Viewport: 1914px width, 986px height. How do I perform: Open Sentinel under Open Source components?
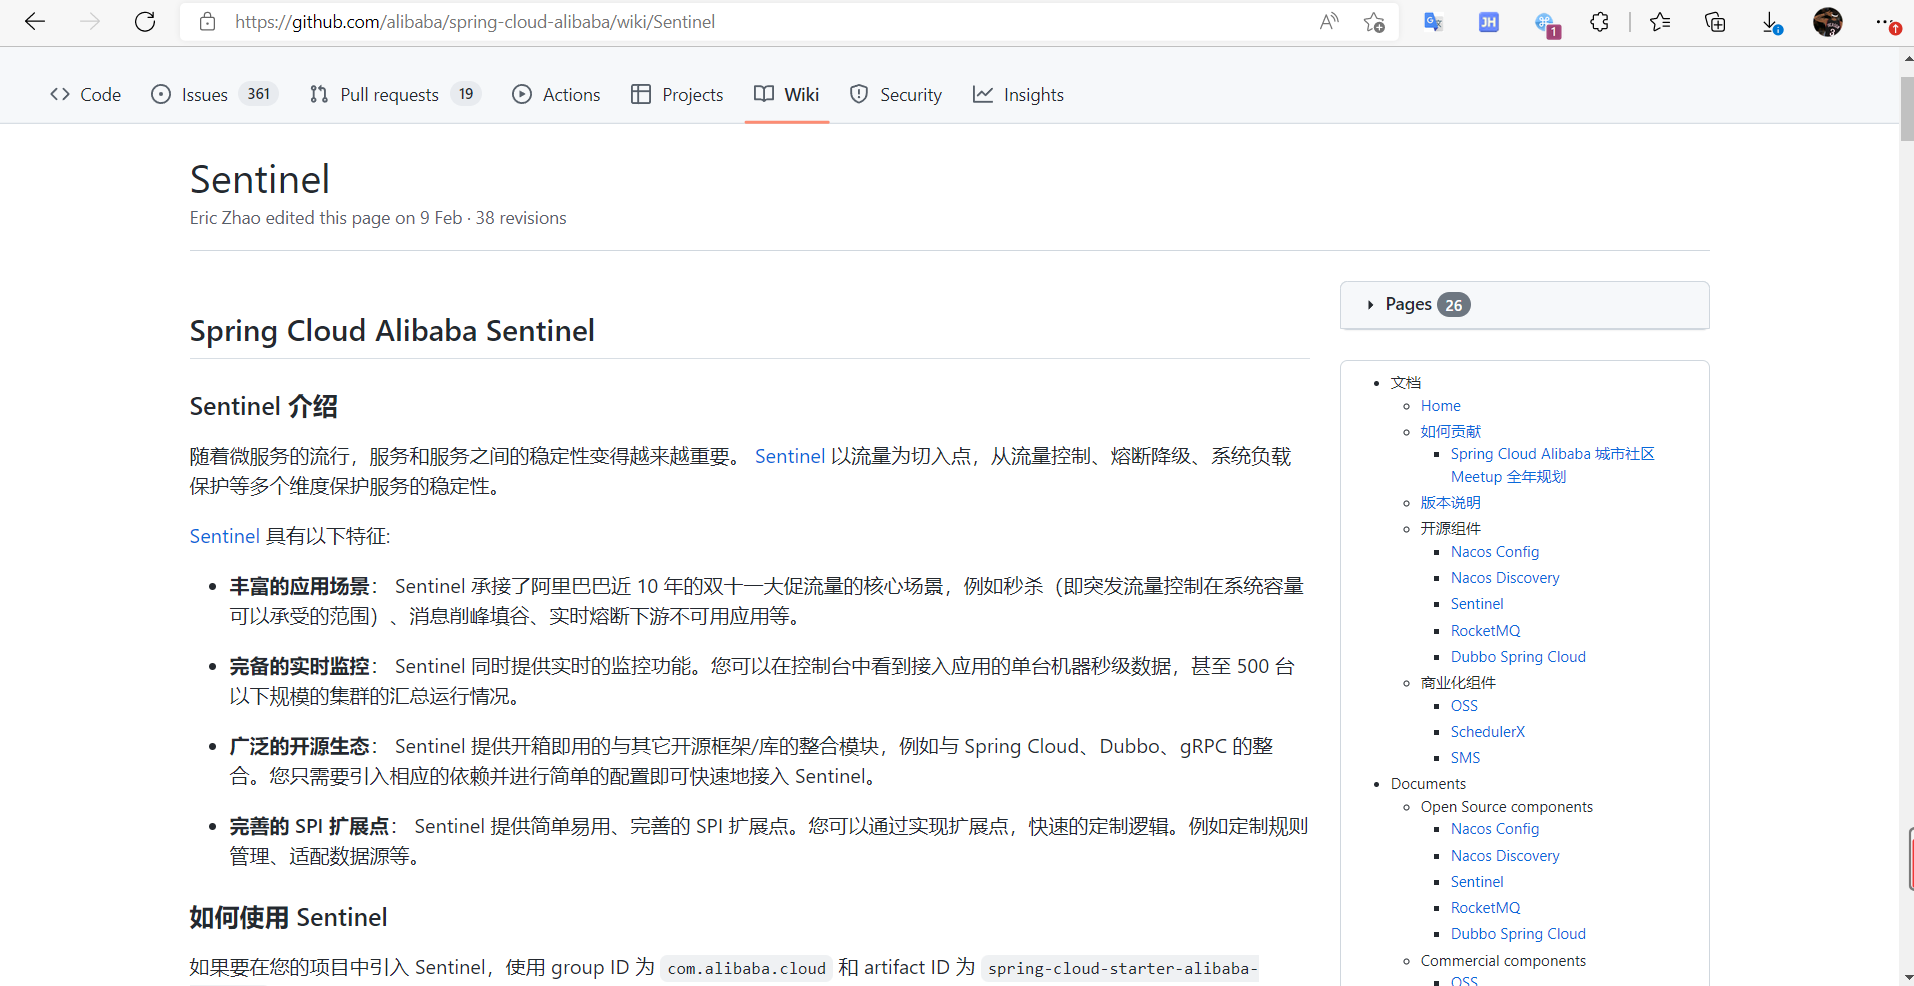[x=1477, y=882]
